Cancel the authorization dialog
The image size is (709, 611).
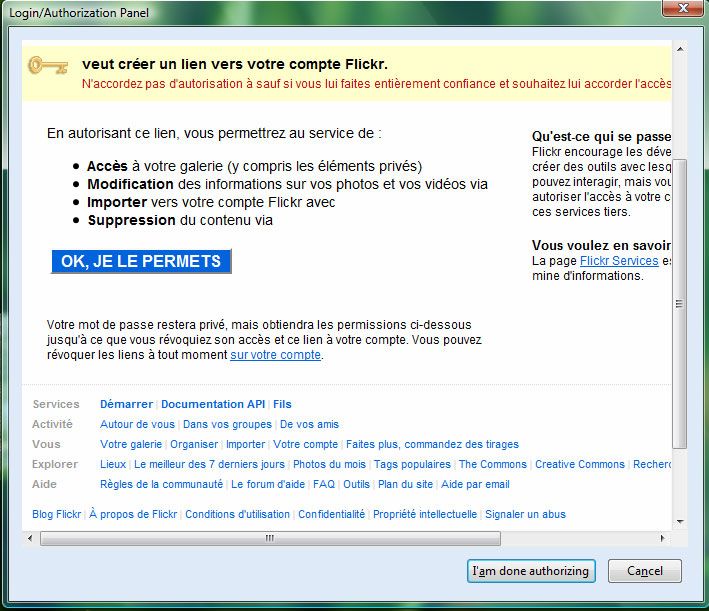pyautogui.click(x=644, y=571)
